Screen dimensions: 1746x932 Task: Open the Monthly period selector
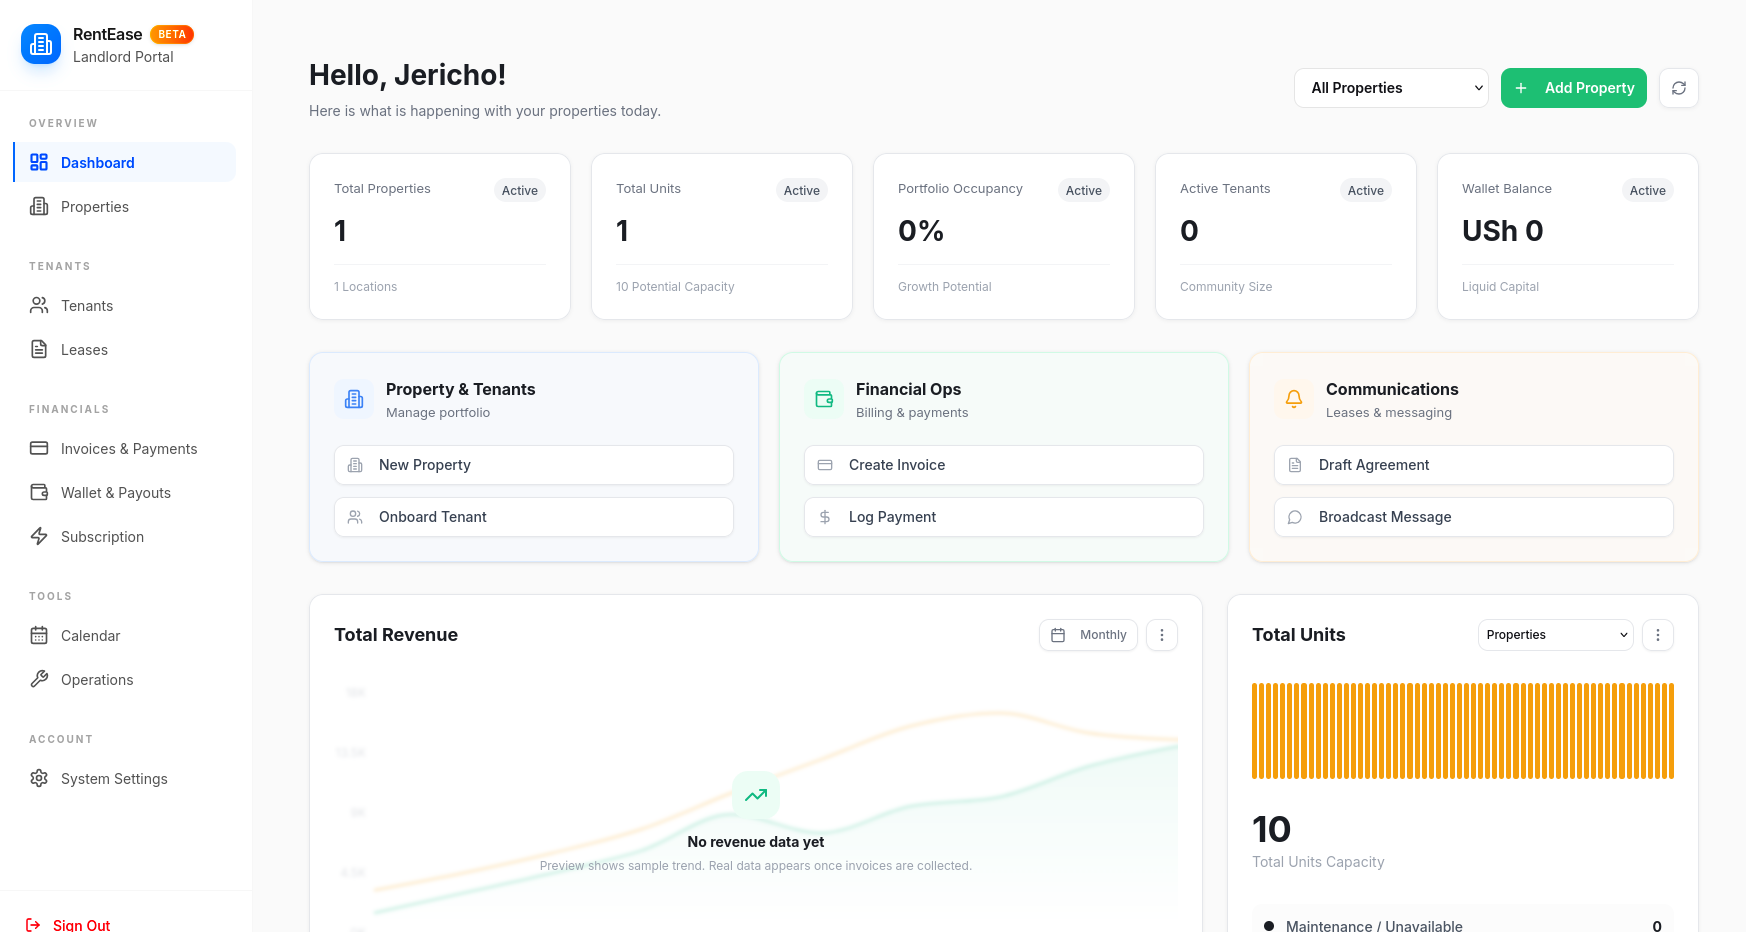point(1088,635)
